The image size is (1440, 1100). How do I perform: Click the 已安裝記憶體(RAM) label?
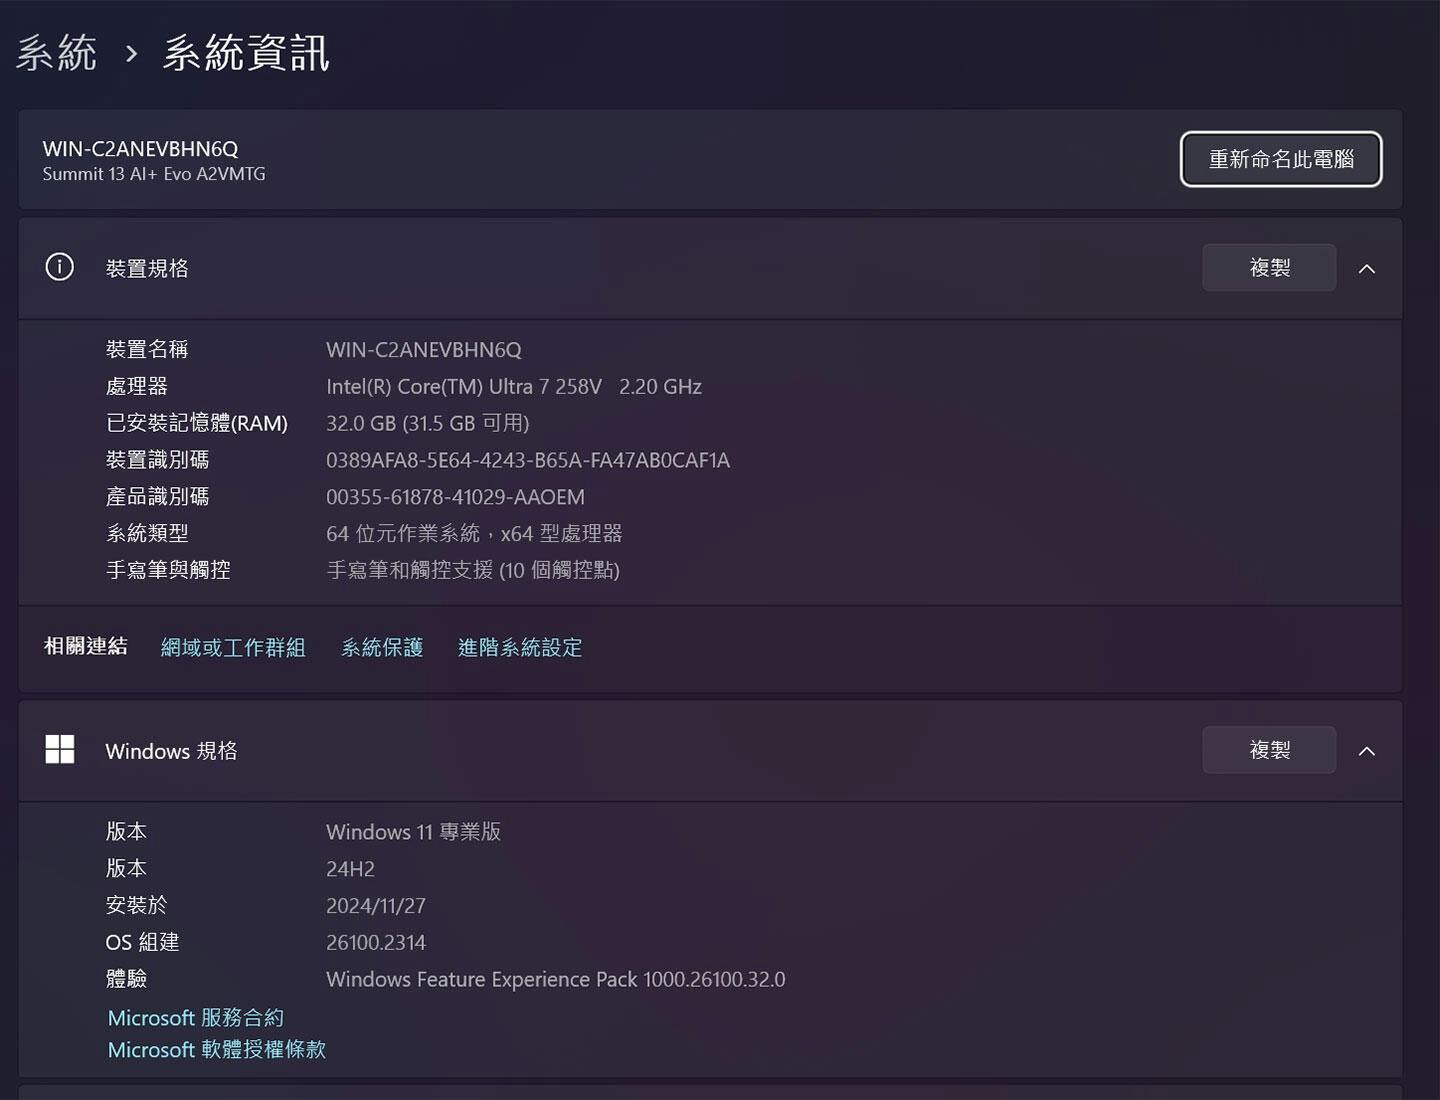[x=197, y=424]
